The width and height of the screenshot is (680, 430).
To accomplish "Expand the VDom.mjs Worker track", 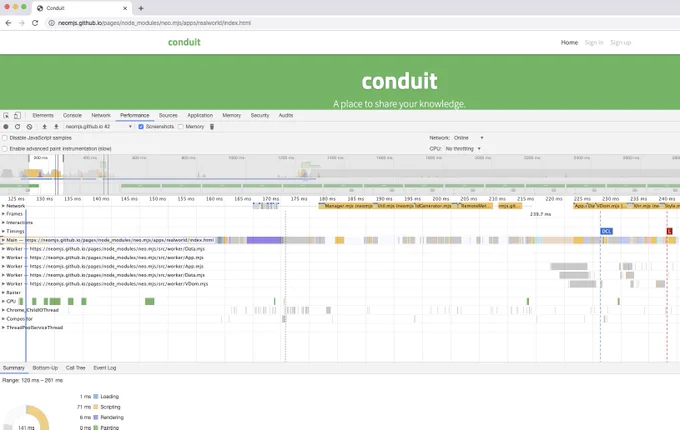I will click(3, 284).
